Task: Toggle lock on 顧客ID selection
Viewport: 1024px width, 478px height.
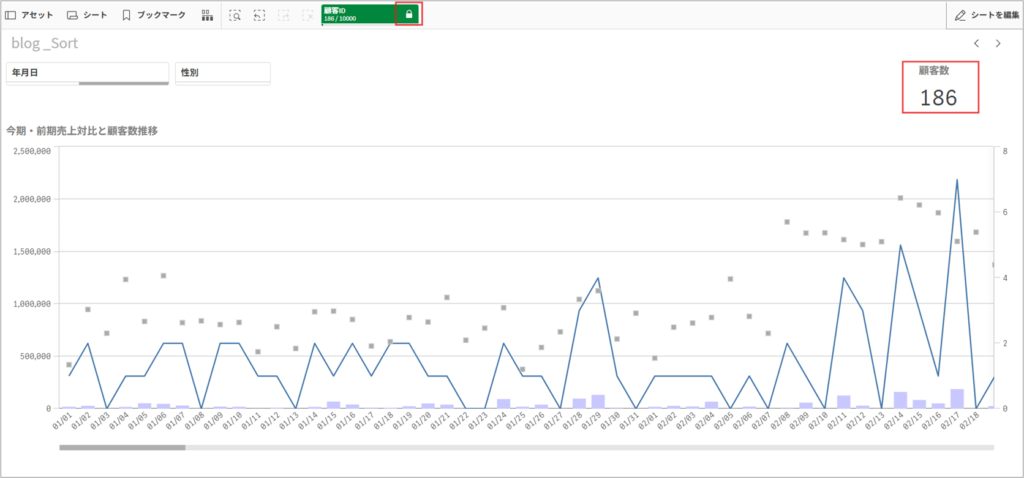Action: click(408, 14)
